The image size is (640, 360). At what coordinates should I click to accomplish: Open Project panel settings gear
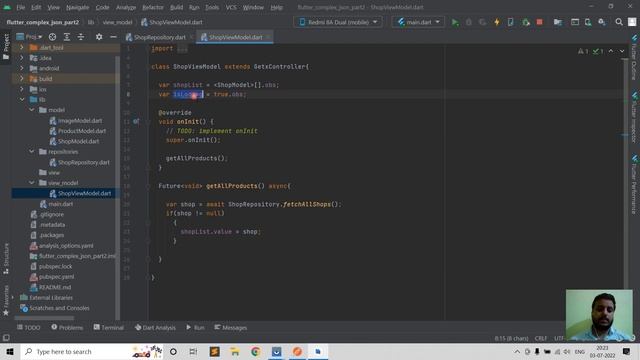click(x=99, y=37)
